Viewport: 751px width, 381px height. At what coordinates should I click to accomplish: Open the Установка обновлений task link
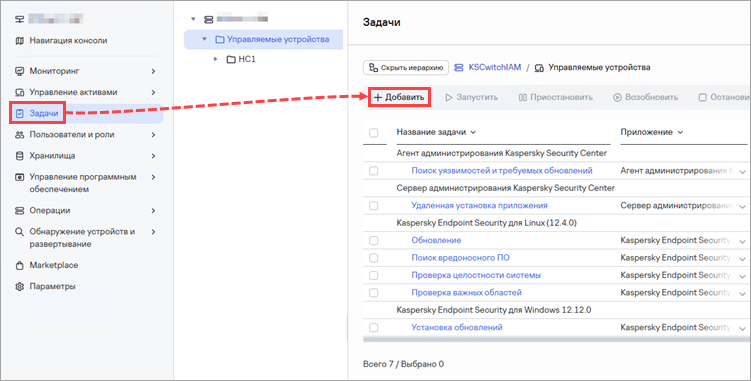point(457,327)
